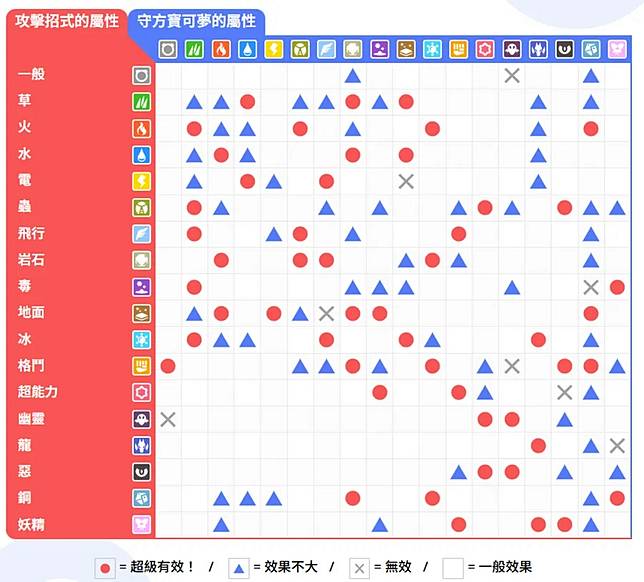Image resolution: width=644 pixels, height=582 pixels.
Task: Select the icon beside the 草 attack row label
Action: pyautogui.click(x=141, y=102)
